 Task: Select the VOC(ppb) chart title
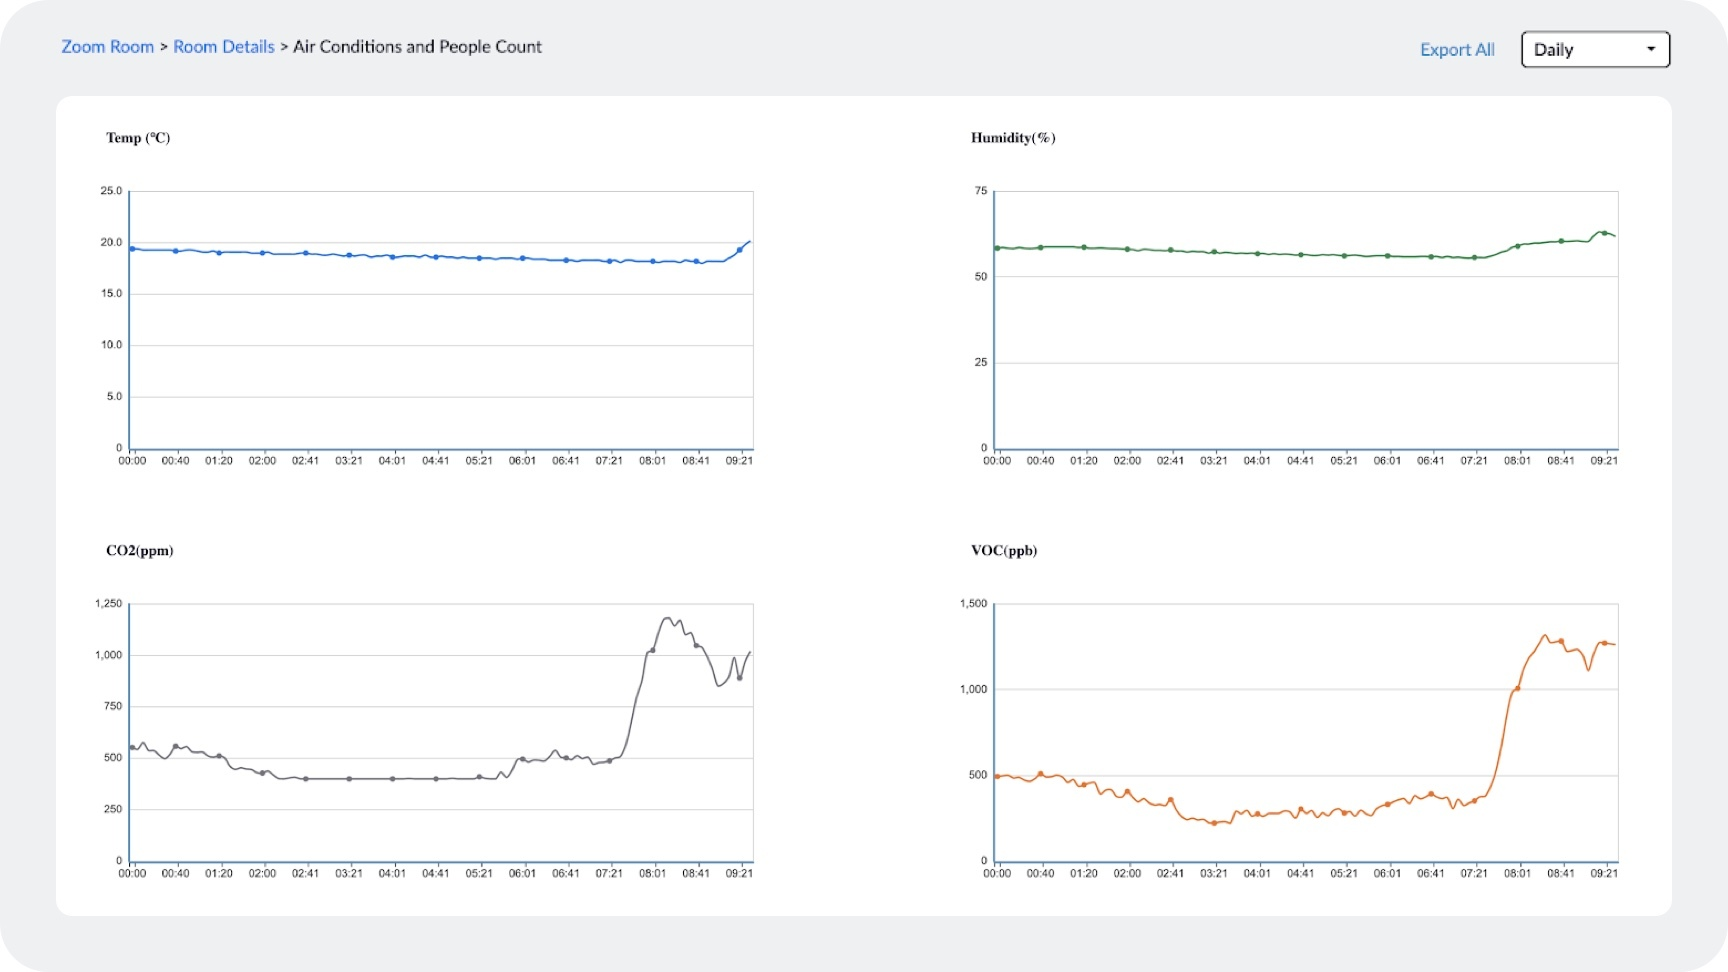pos(1004,551)
